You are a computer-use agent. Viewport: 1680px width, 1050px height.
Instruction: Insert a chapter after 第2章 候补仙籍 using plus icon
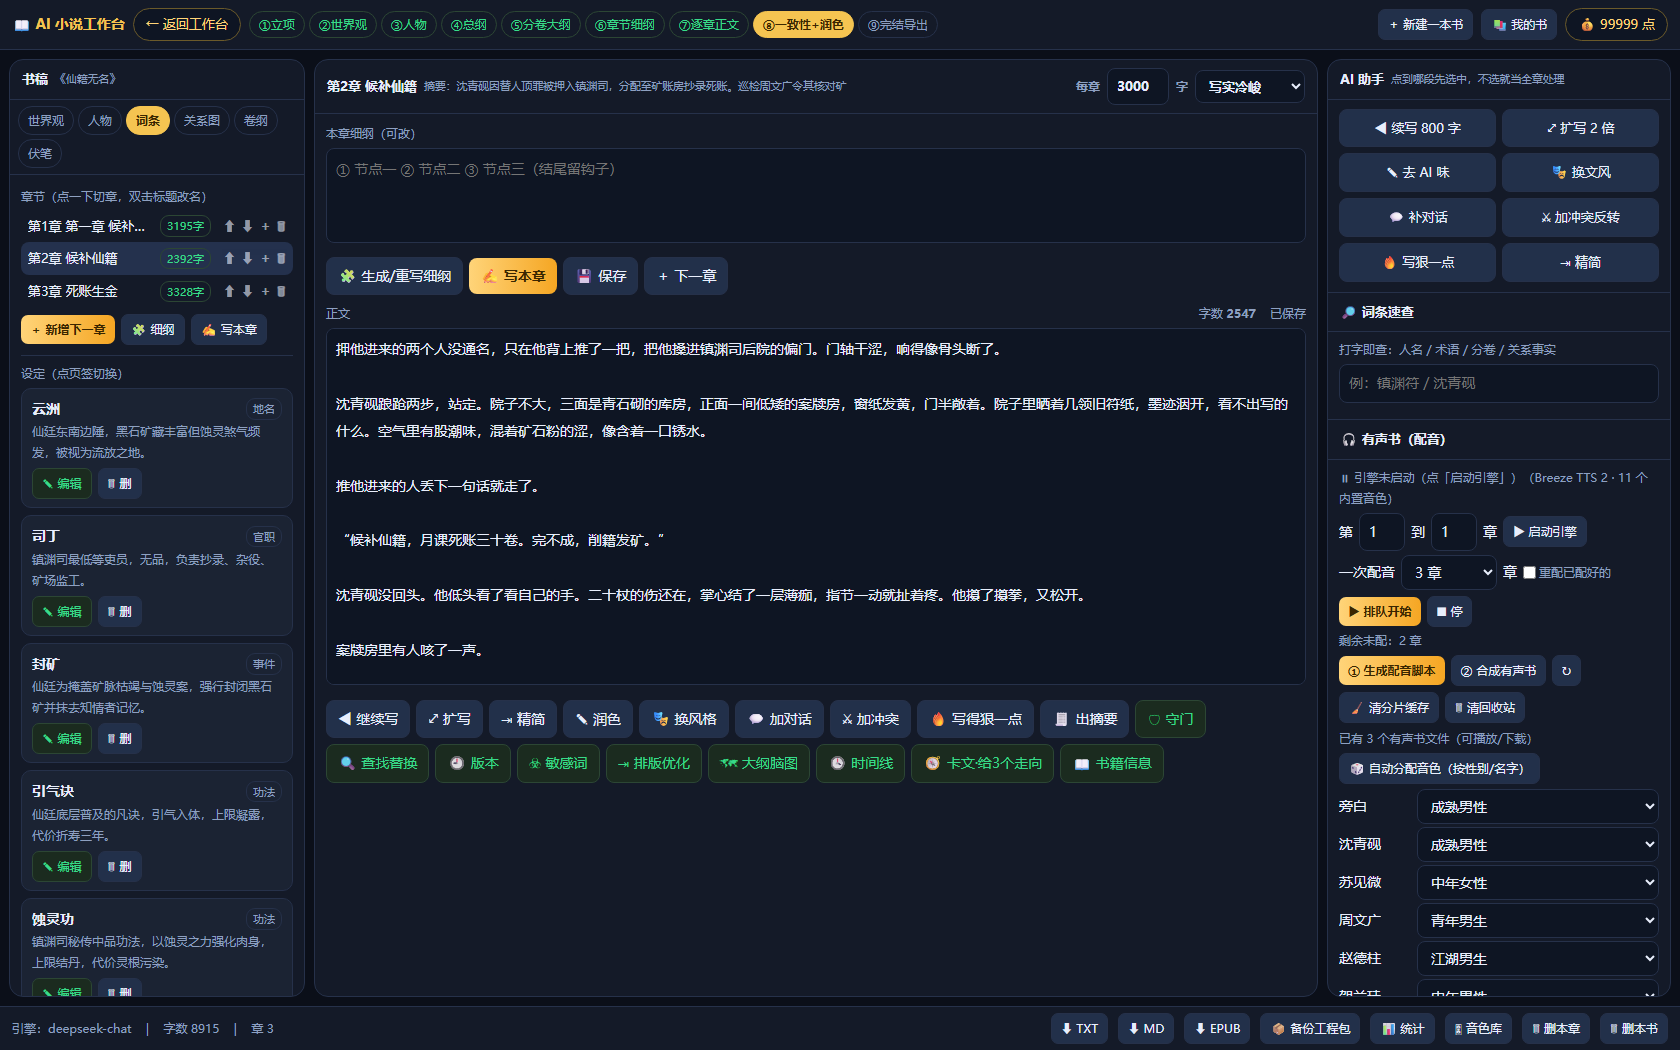[x=265, y=258]
